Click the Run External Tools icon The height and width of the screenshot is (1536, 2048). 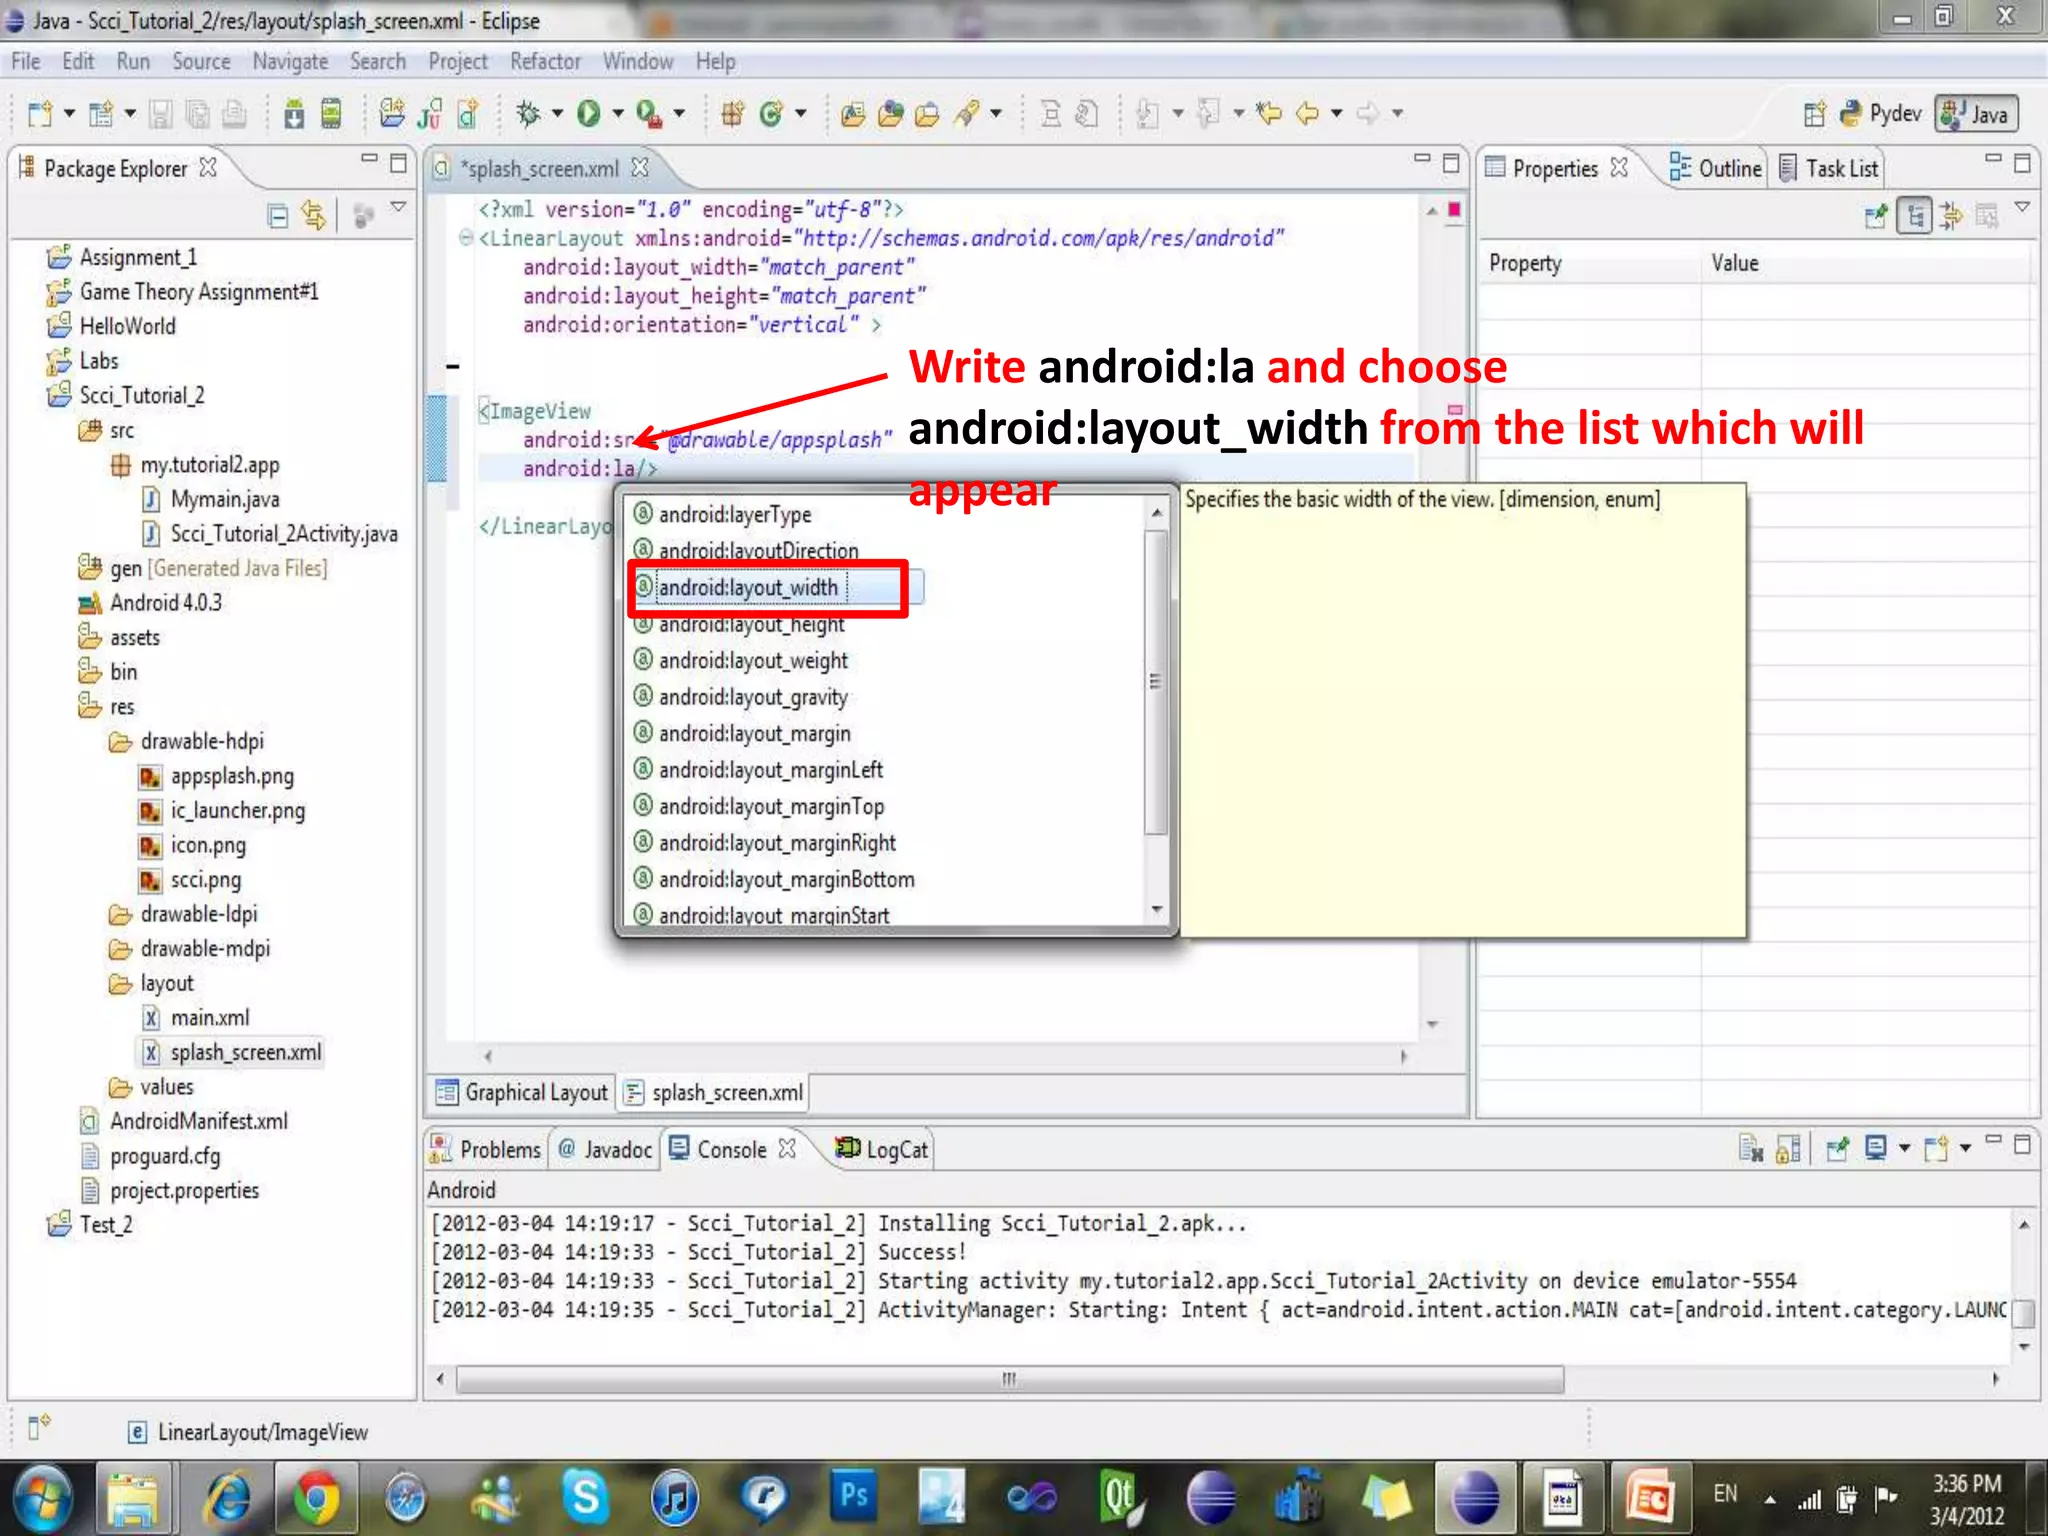click(x=648, y=114)
